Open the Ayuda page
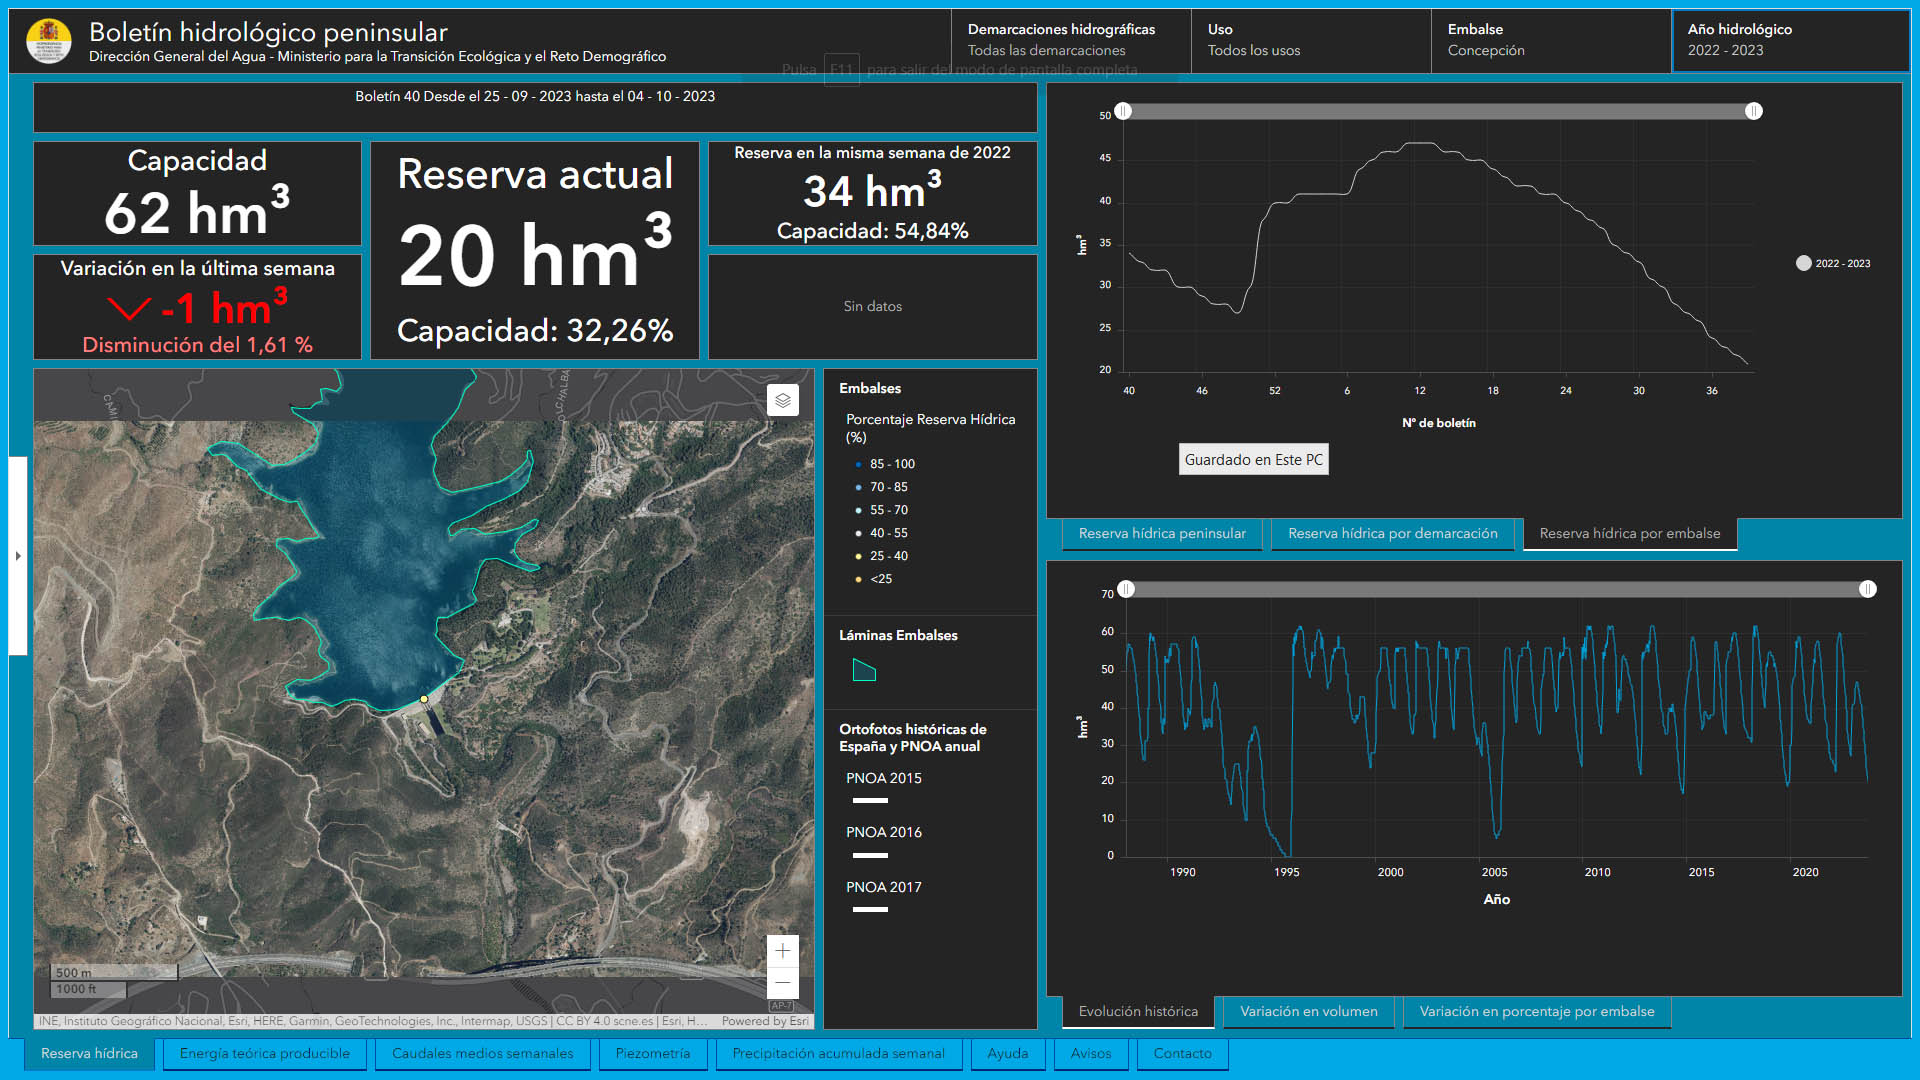 1007,1054
